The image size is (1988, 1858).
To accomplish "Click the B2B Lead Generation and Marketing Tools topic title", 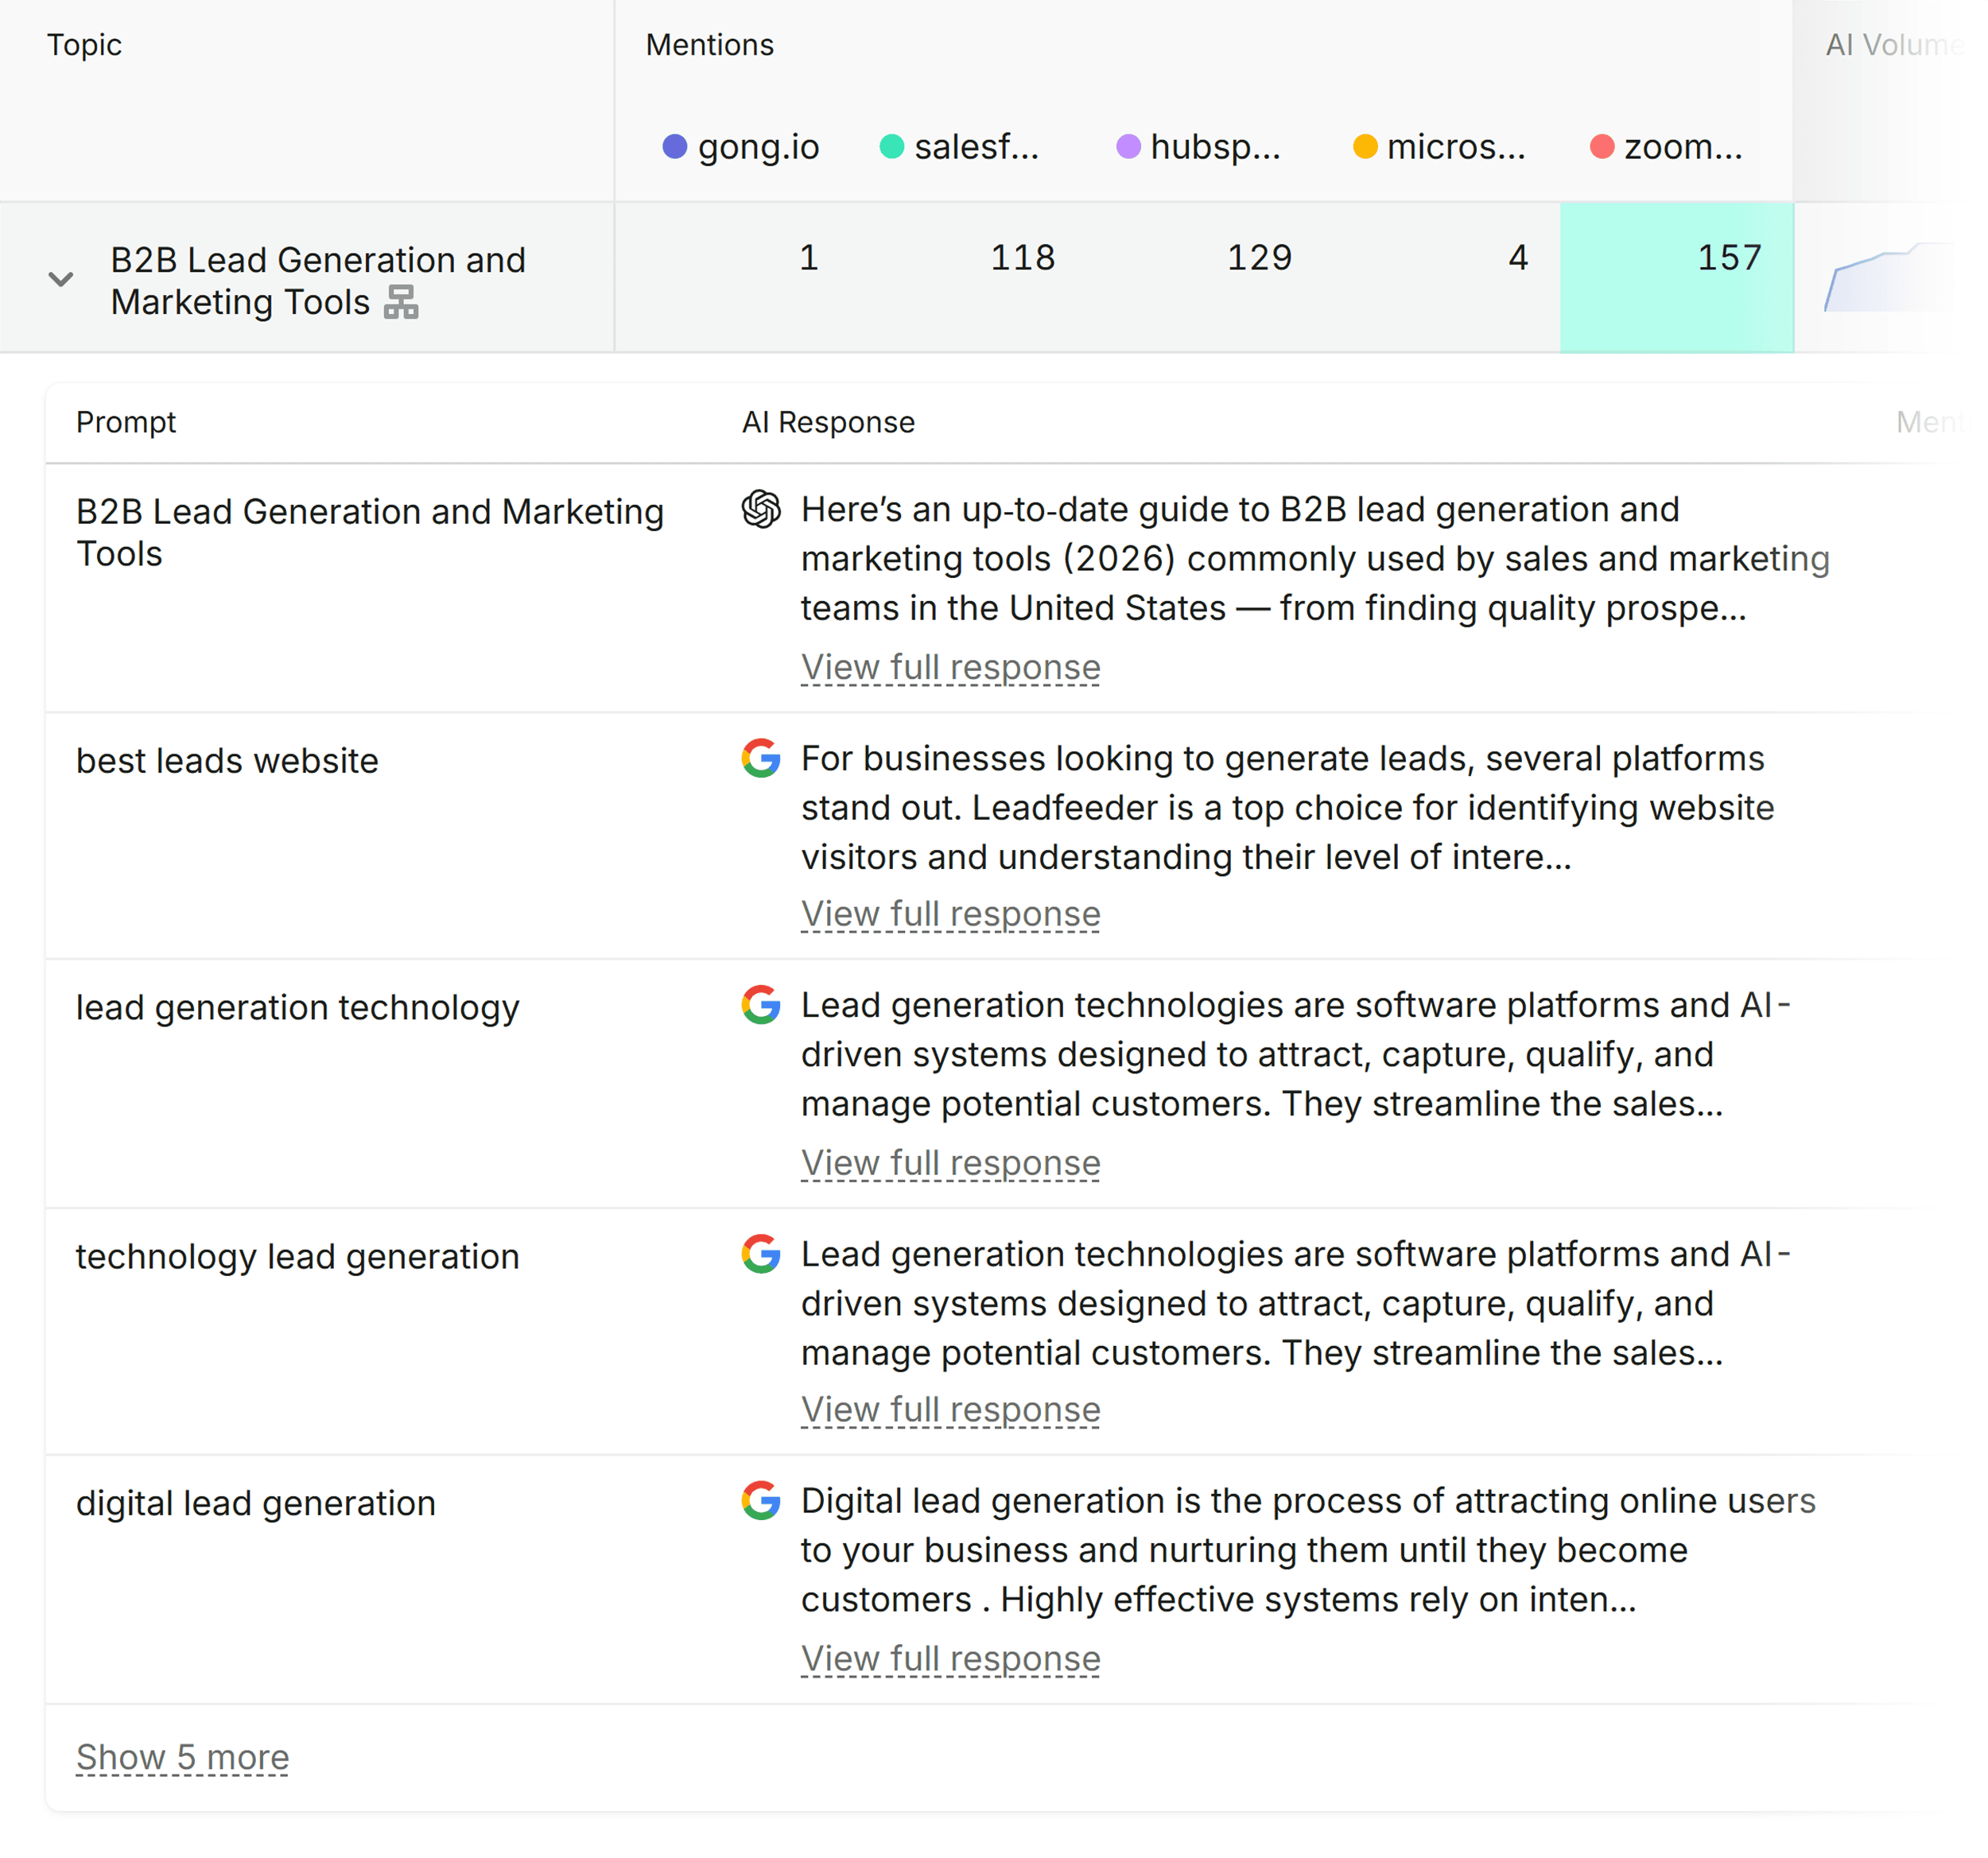I will pos(318,281).
